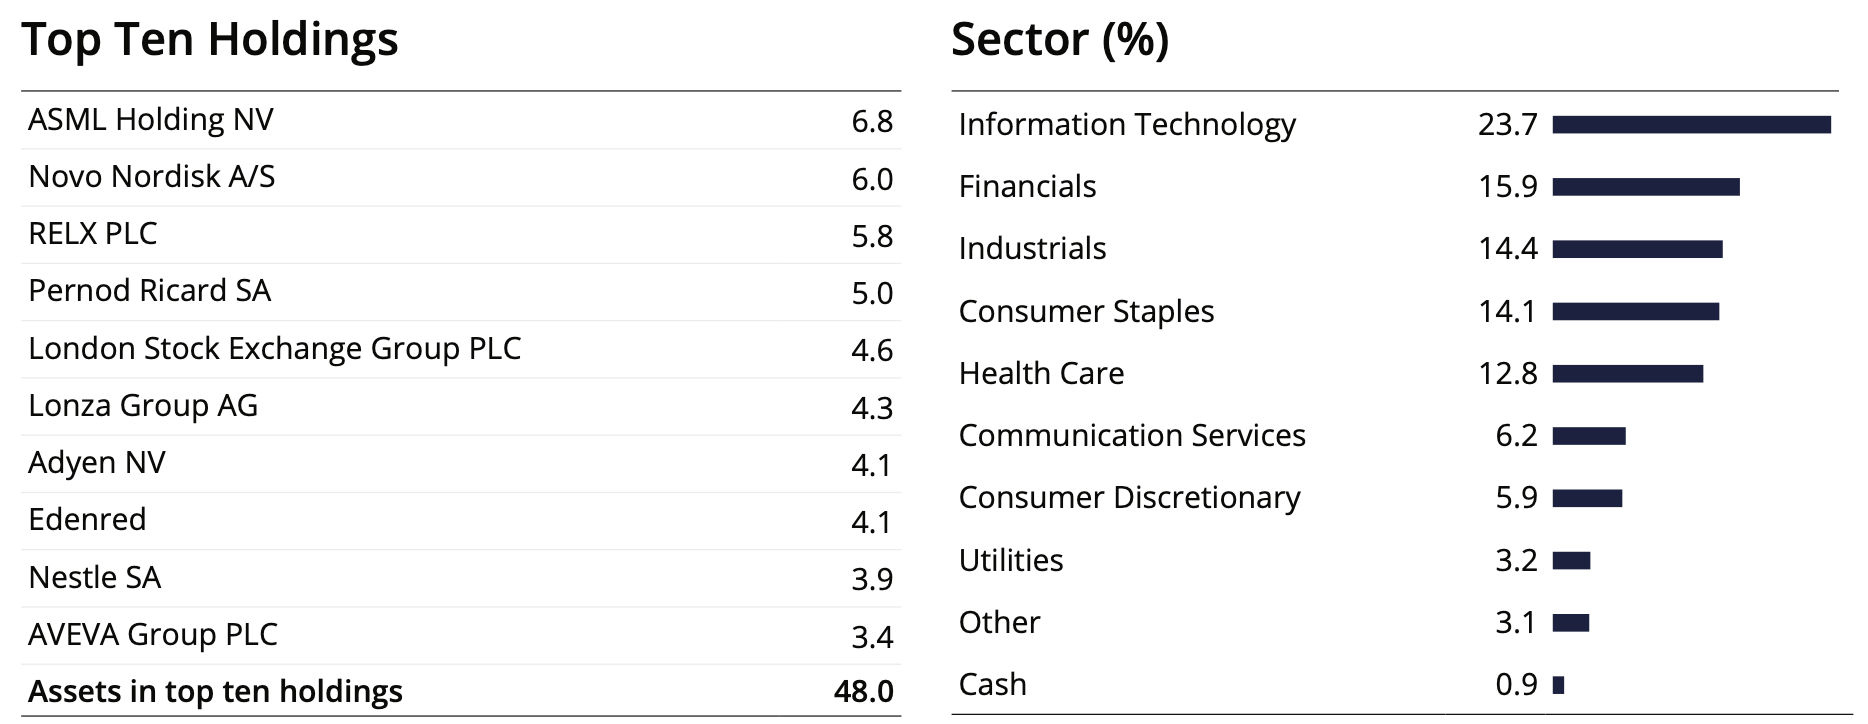Viewport: 1868px width, 724px height.
Task: Select AVEVA Group PLC in the table
Action: point(153,635)
